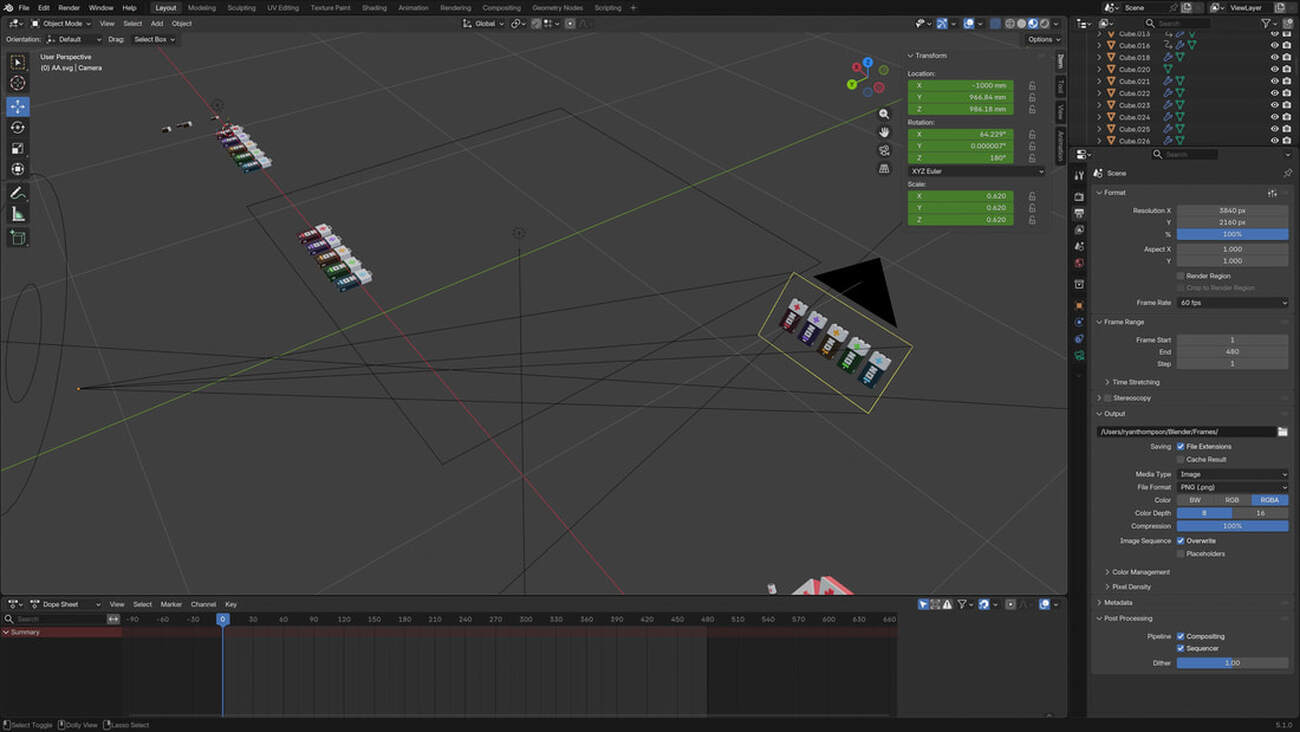Click the Options button in viewport header
Image resolution: width=1300 pixels, height=732 pixels.
tap(1042, 39)
